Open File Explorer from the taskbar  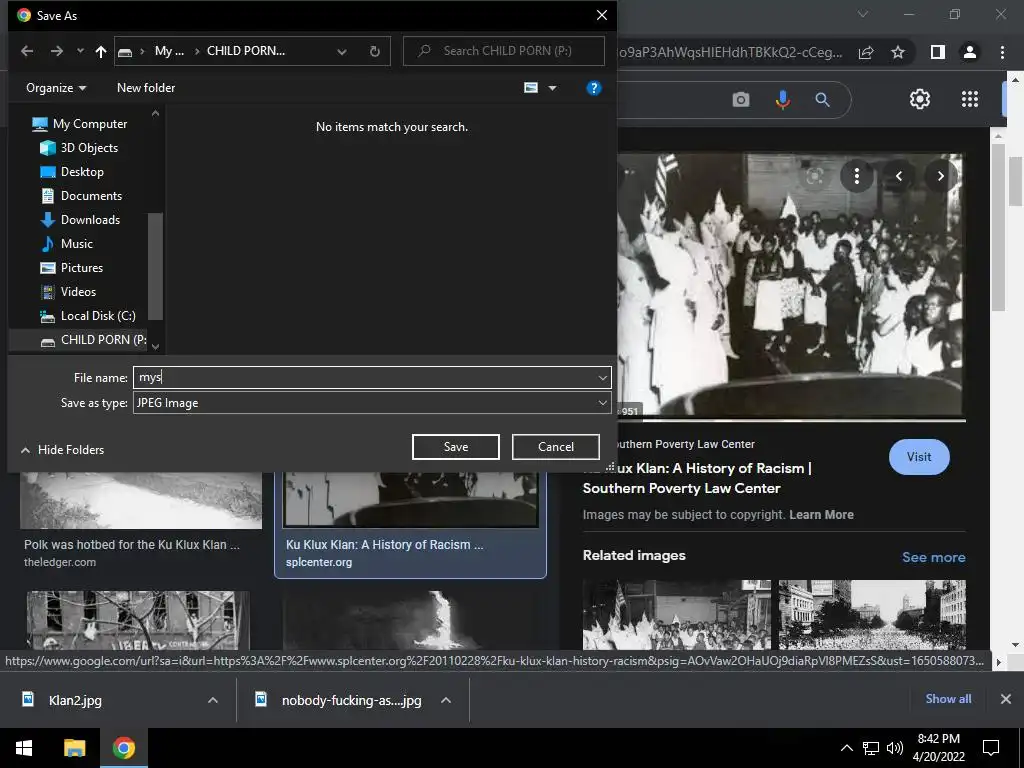tap(74, 748)
